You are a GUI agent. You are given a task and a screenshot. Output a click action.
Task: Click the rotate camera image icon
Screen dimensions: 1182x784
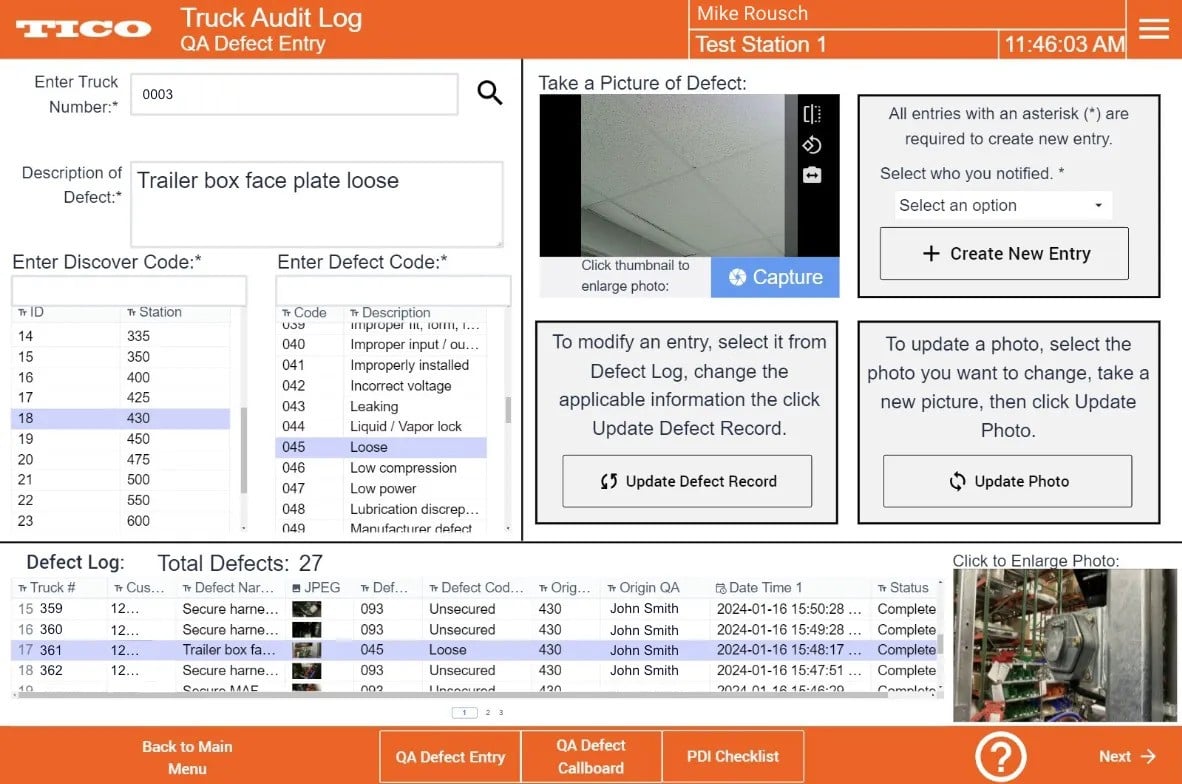[x=812, y=145]
